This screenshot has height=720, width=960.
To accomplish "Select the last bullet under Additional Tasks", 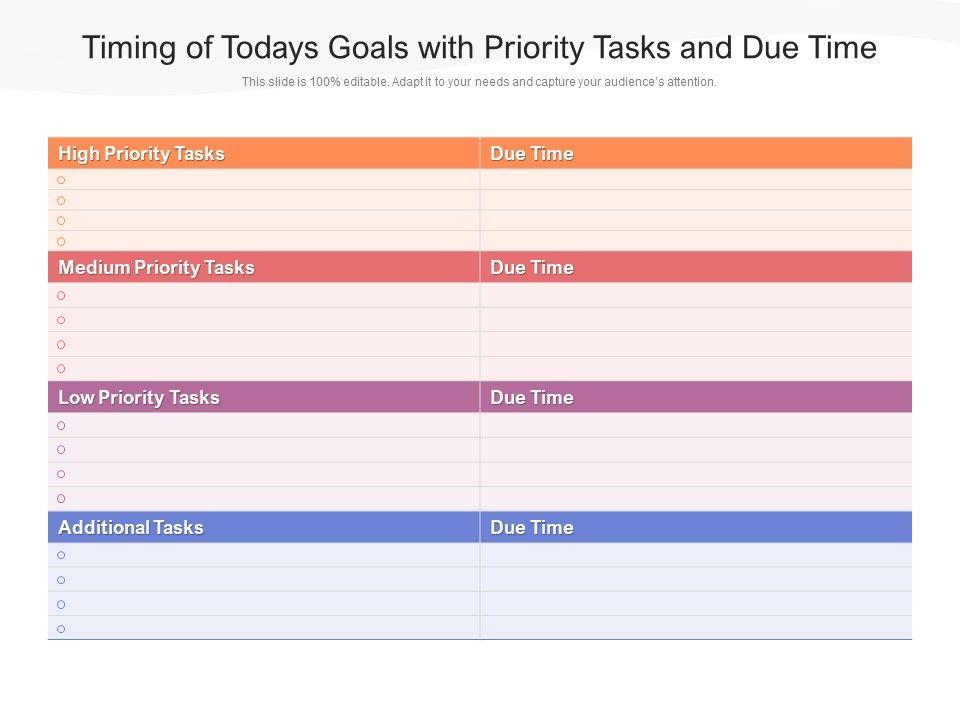I will click(61, 629).
